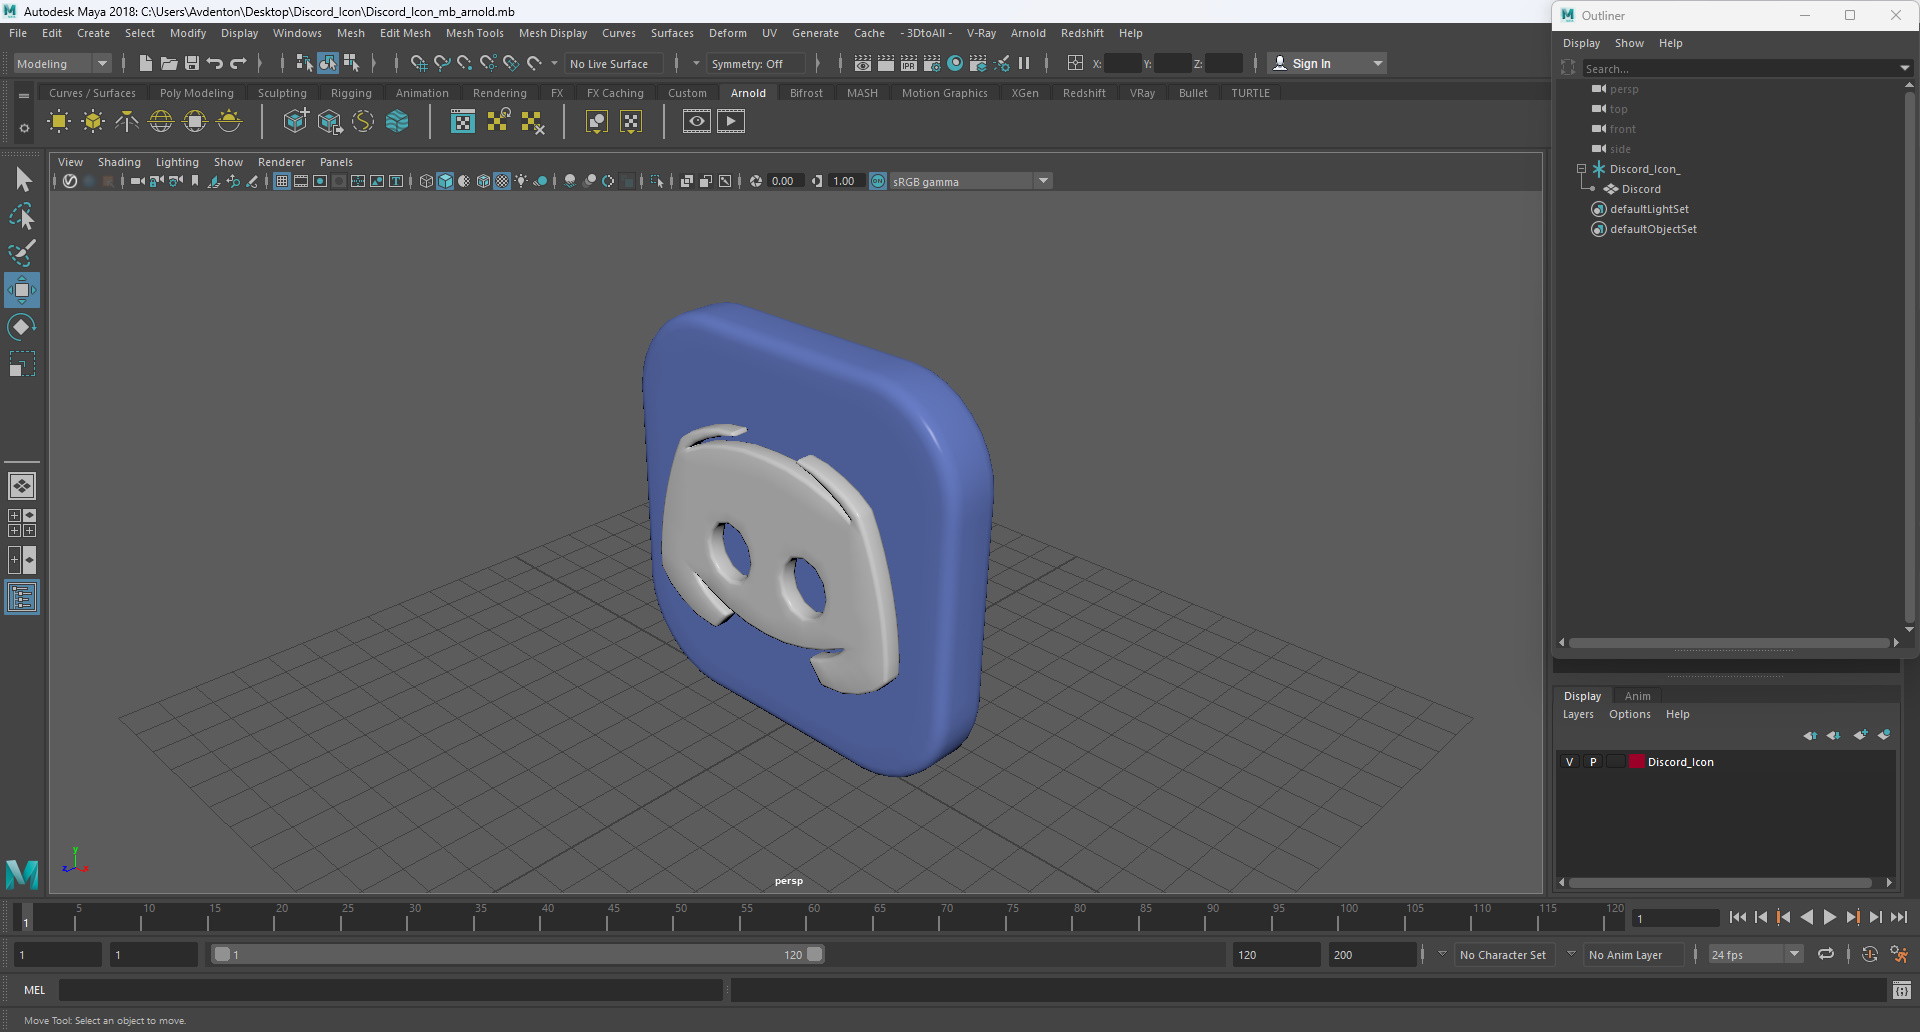Viewport: 1920px width, 1032px height.
Task: Select the Rotate tool
Action: 22,327
